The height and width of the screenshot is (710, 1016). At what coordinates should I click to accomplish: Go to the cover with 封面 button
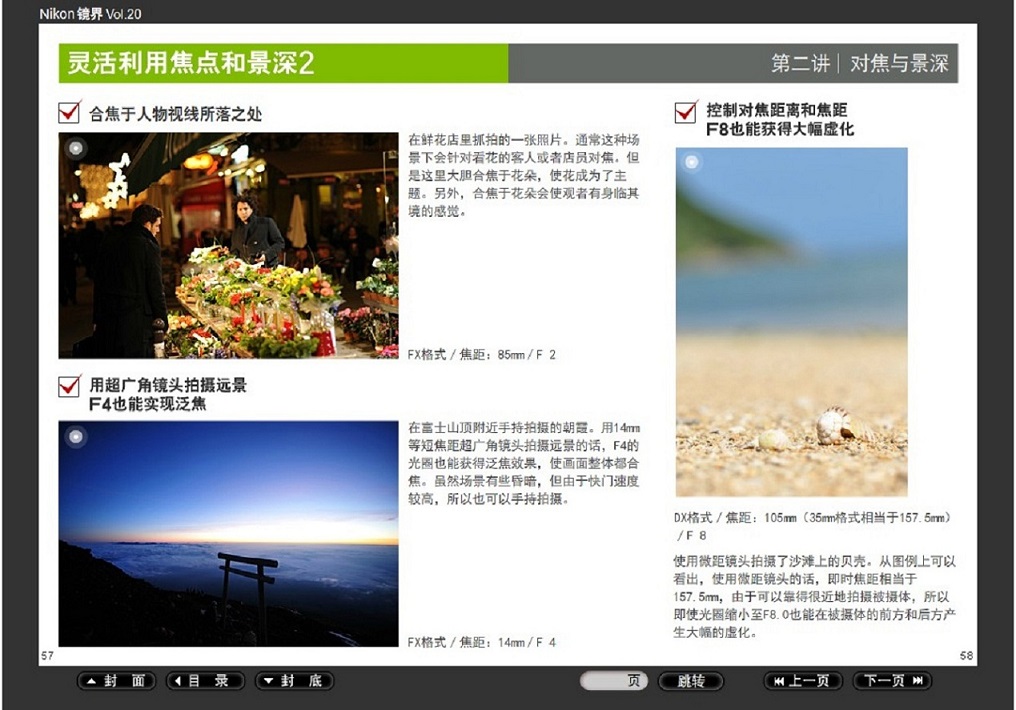(x=117, y=681)
